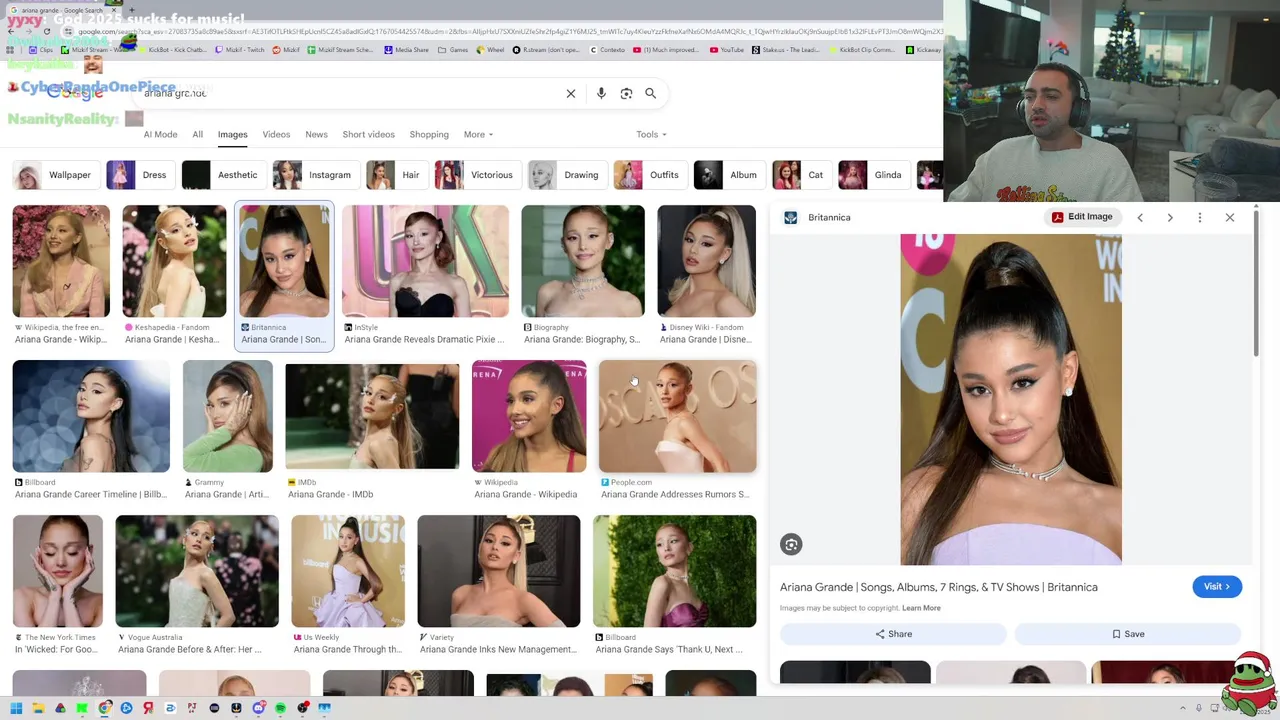Switch to the Short videos tab
Screen dimensions: 1280x720
(368, 134)
